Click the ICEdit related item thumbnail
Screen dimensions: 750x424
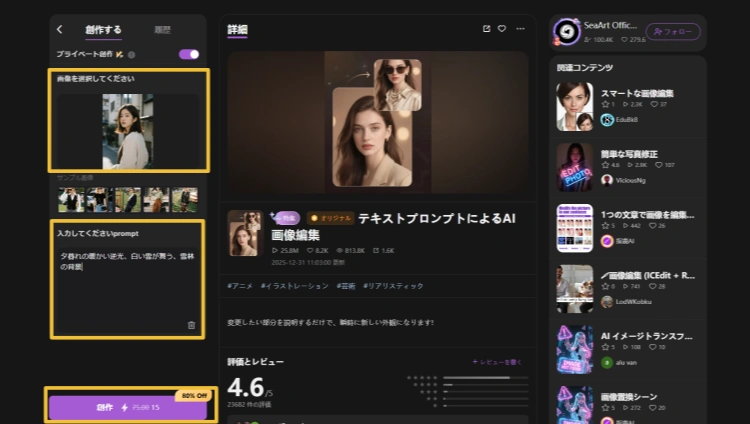tap(574, 289)
